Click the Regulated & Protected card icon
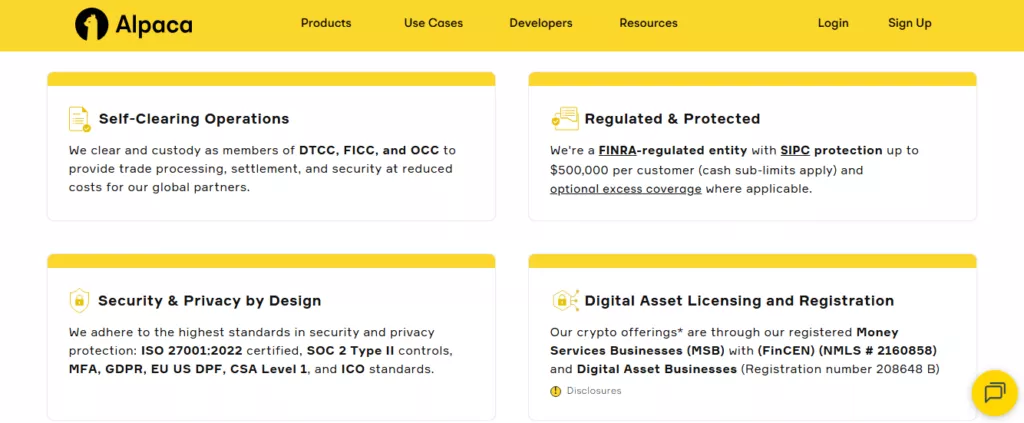 coord(564,119)
